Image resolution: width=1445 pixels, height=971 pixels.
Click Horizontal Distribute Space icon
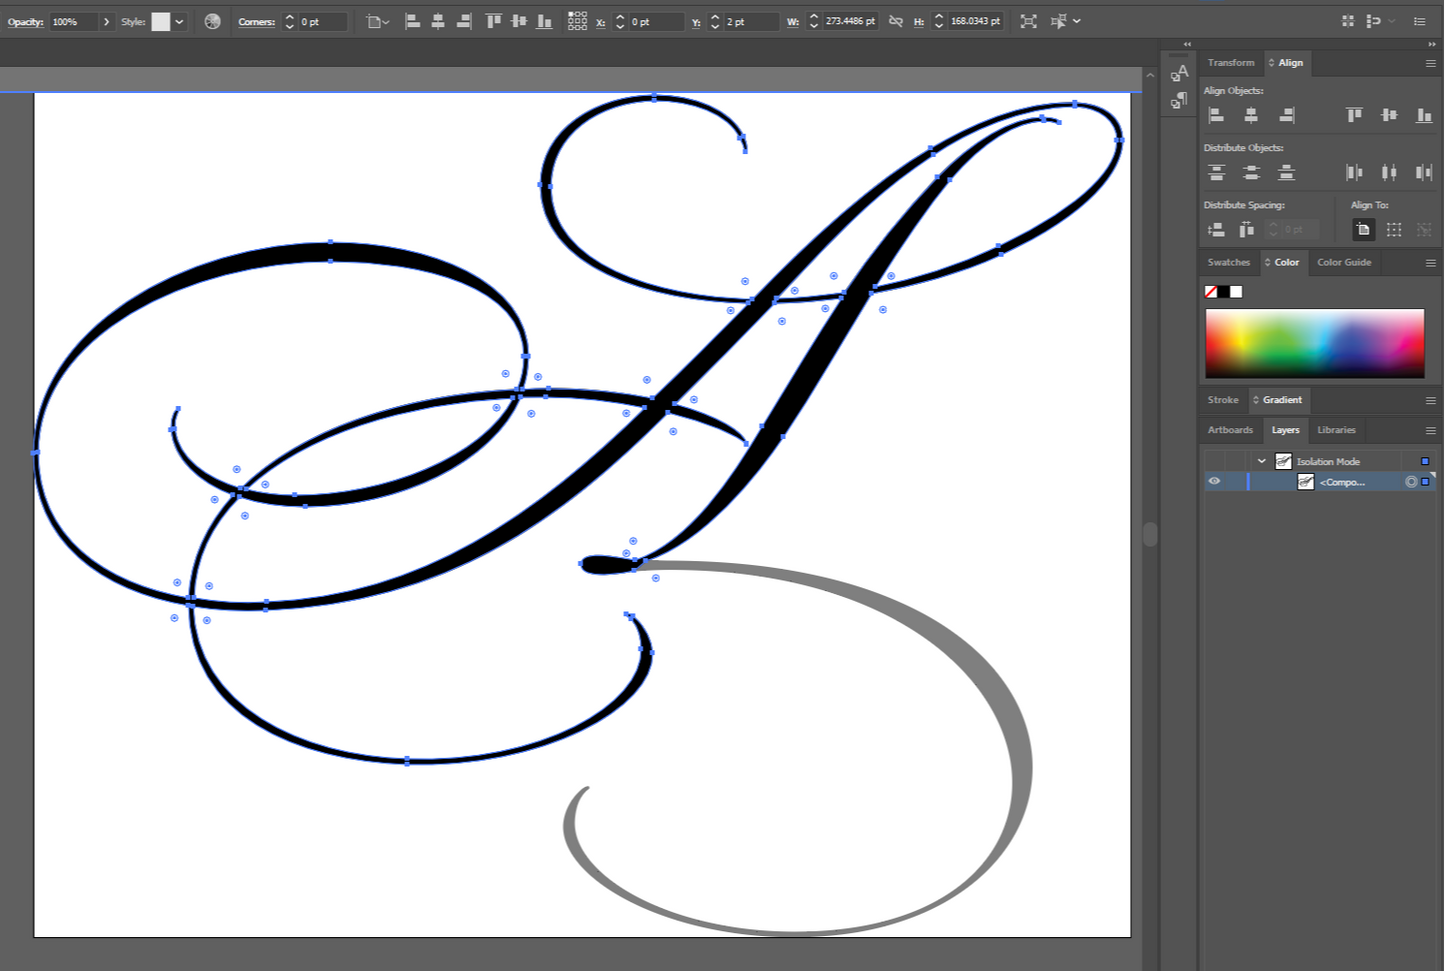tap(1246, 229)
